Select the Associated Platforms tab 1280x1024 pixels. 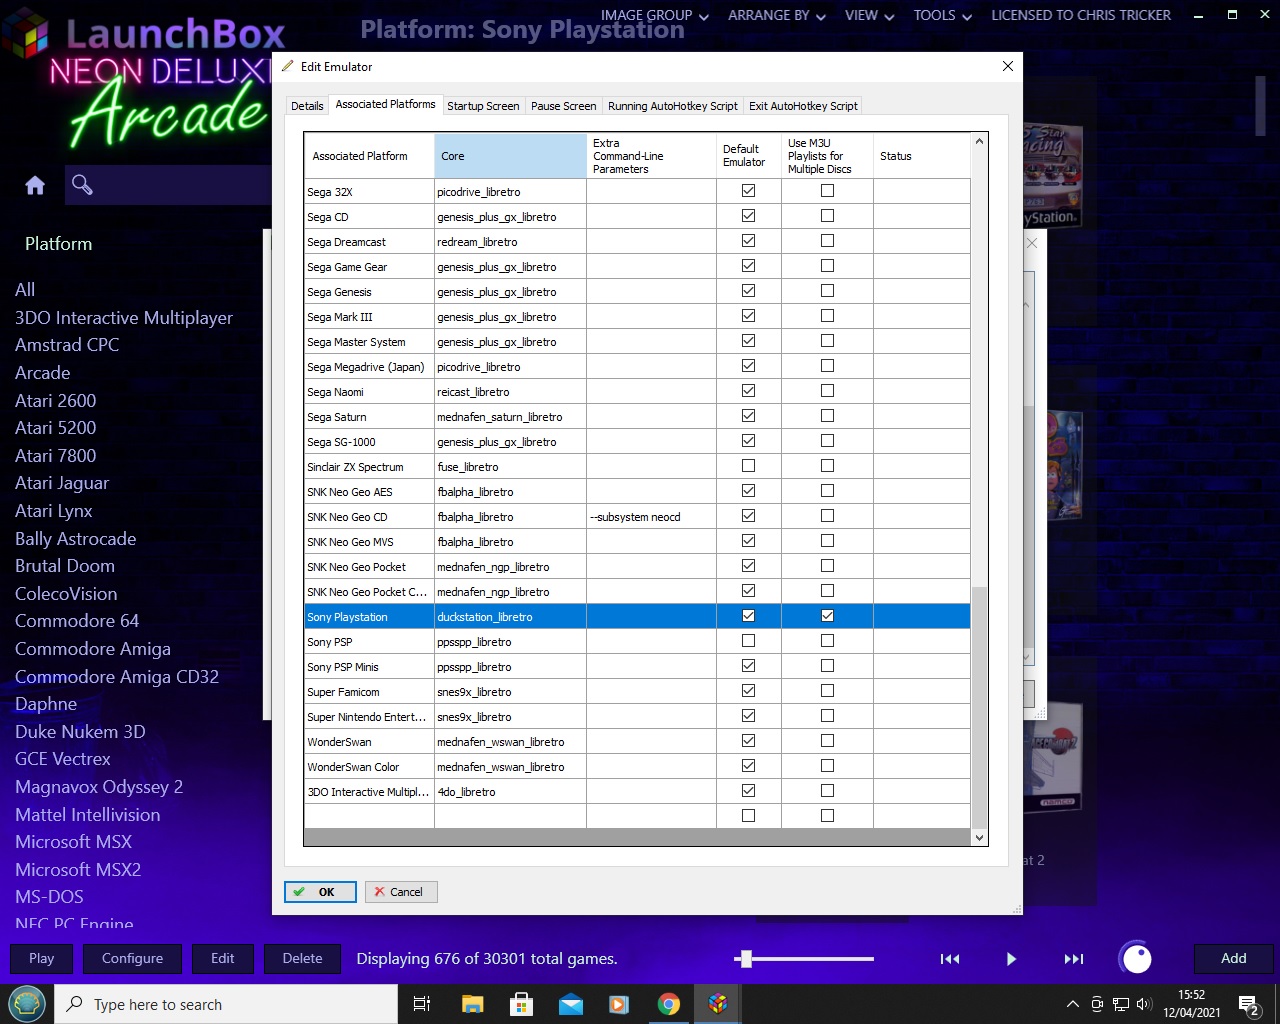pyautogui.click(x=385, y=104)
